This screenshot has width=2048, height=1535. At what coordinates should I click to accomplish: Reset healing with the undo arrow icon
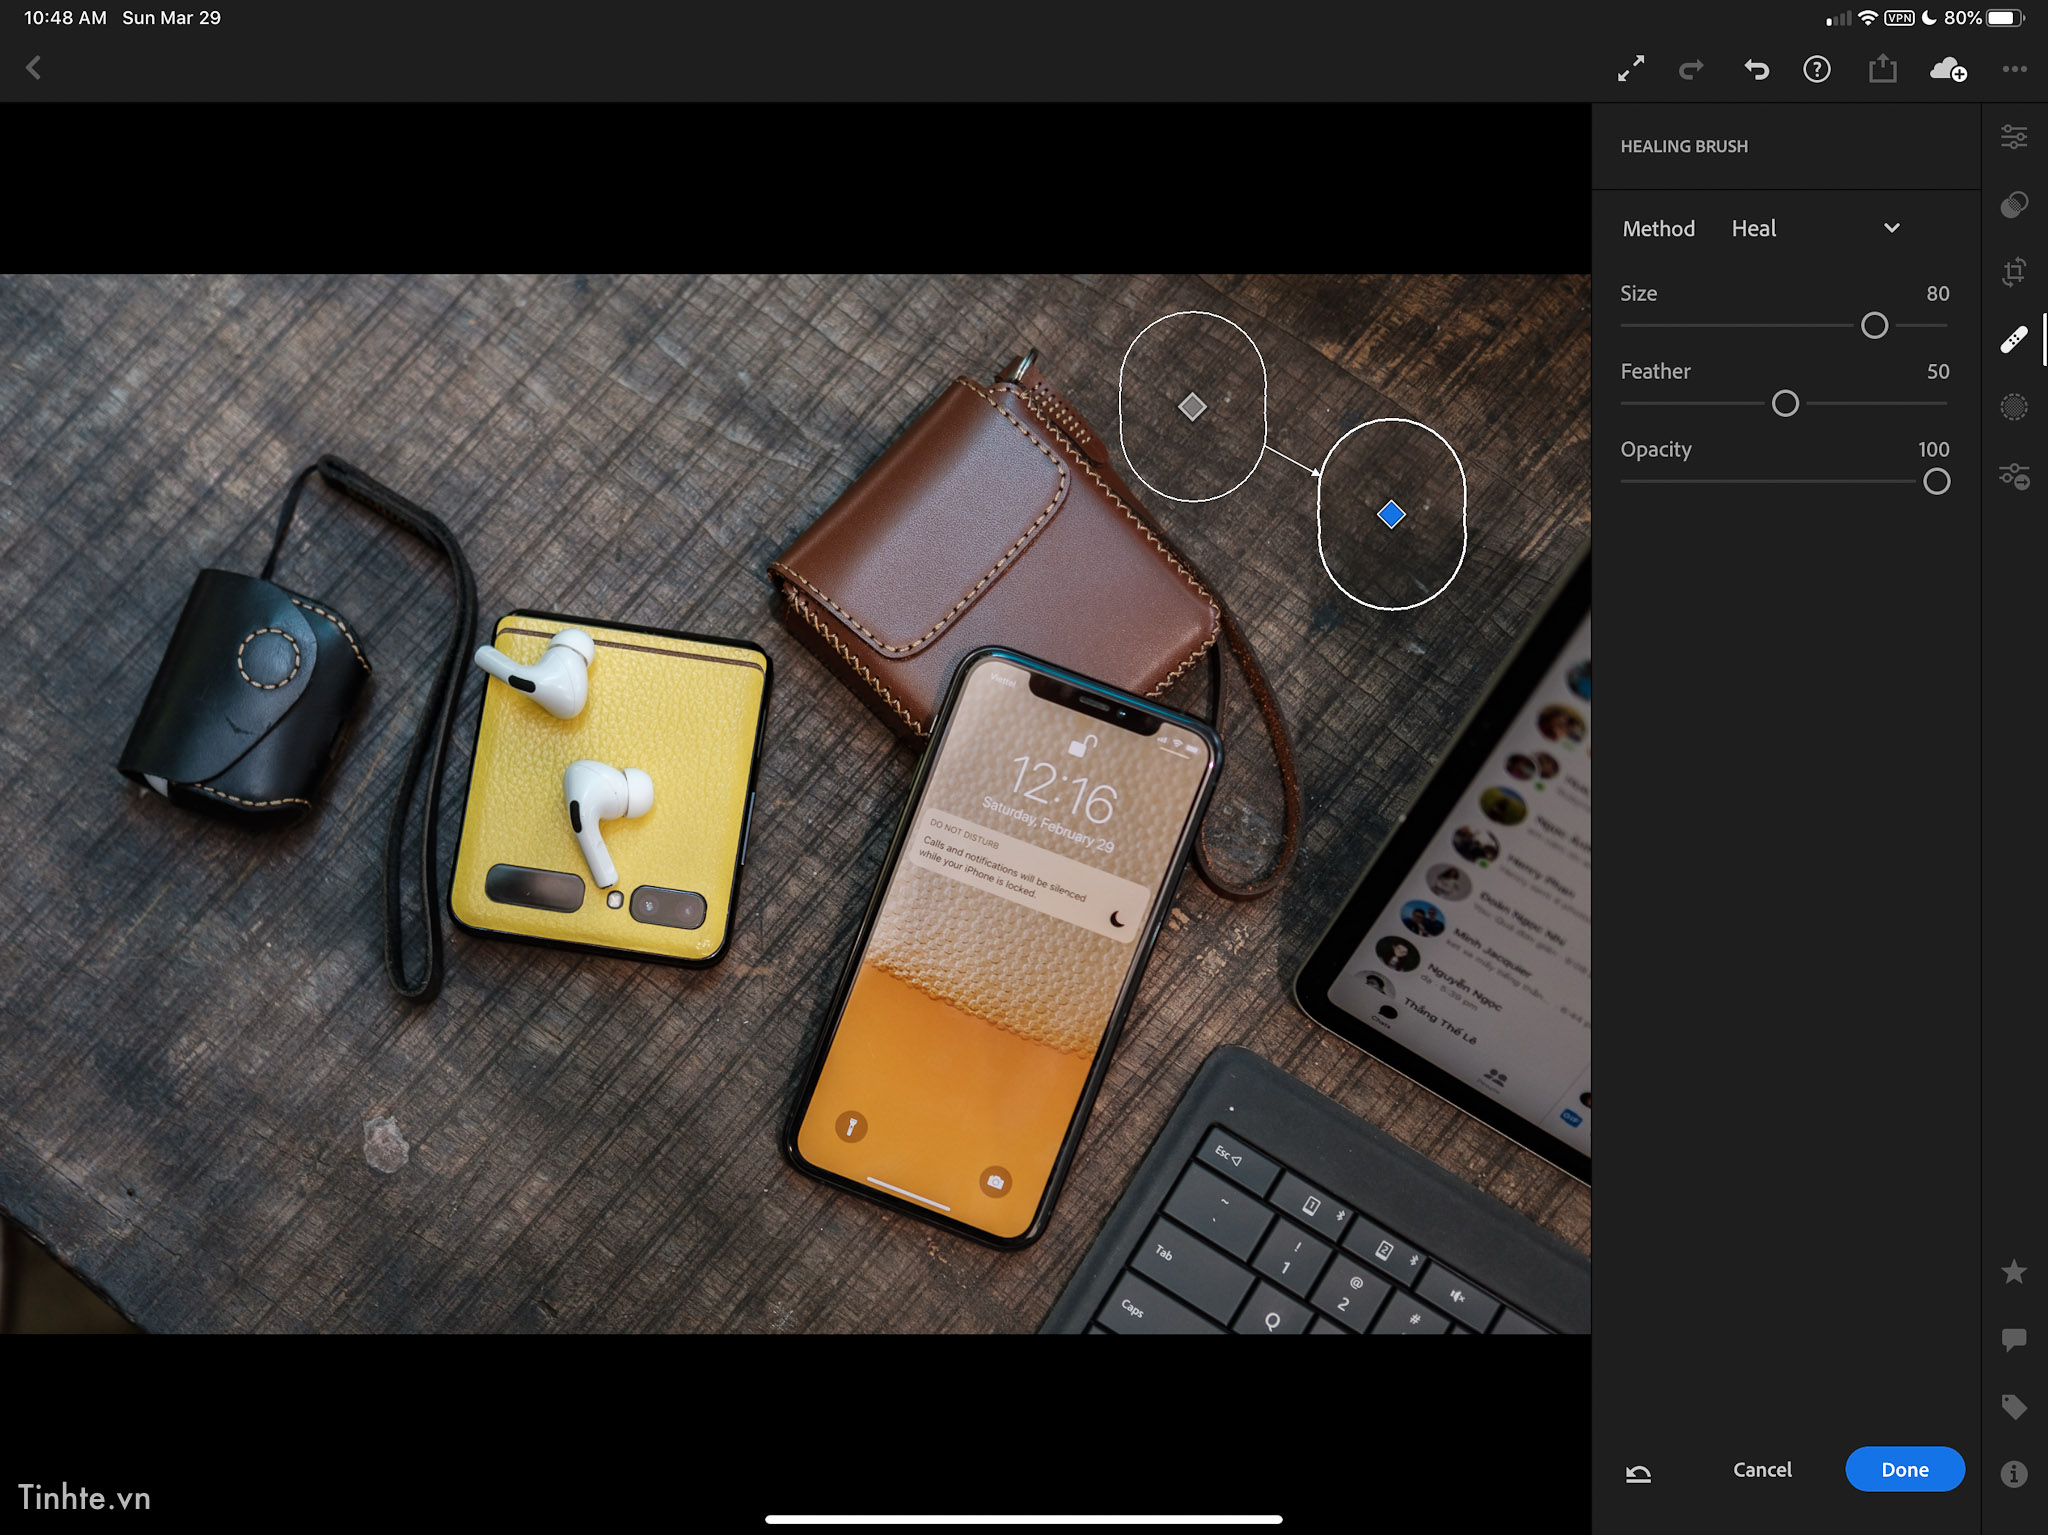pyautogui.click(x=1638, y=1472)
